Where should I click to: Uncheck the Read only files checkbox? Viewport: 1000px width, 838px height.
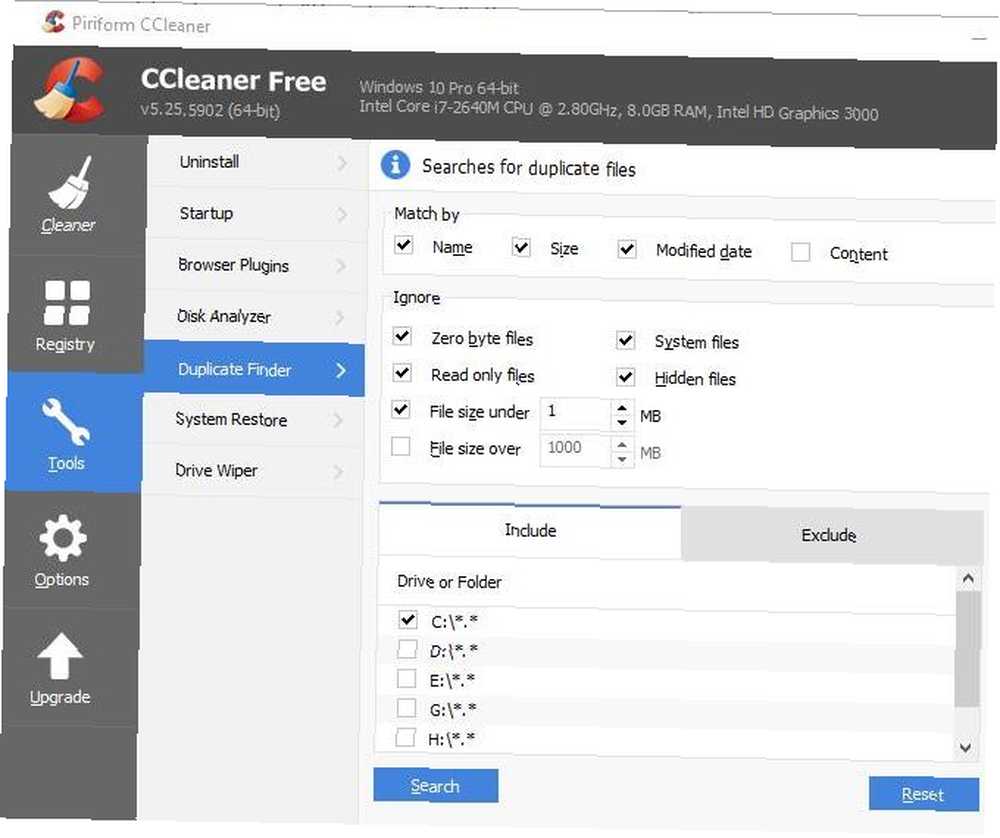click(402, 372)
